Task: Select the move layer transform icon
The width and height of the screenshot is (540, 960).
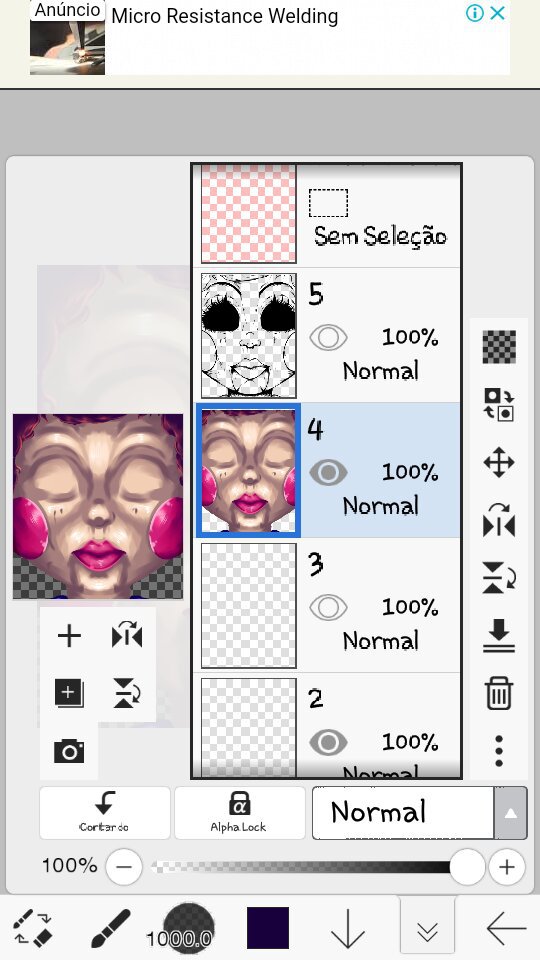Action: [499, 462]
